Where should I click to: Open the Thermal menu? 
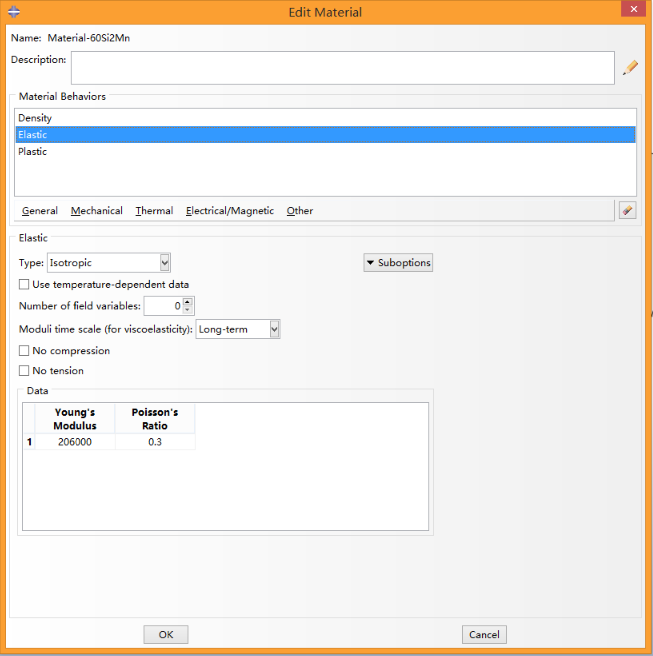154,210
